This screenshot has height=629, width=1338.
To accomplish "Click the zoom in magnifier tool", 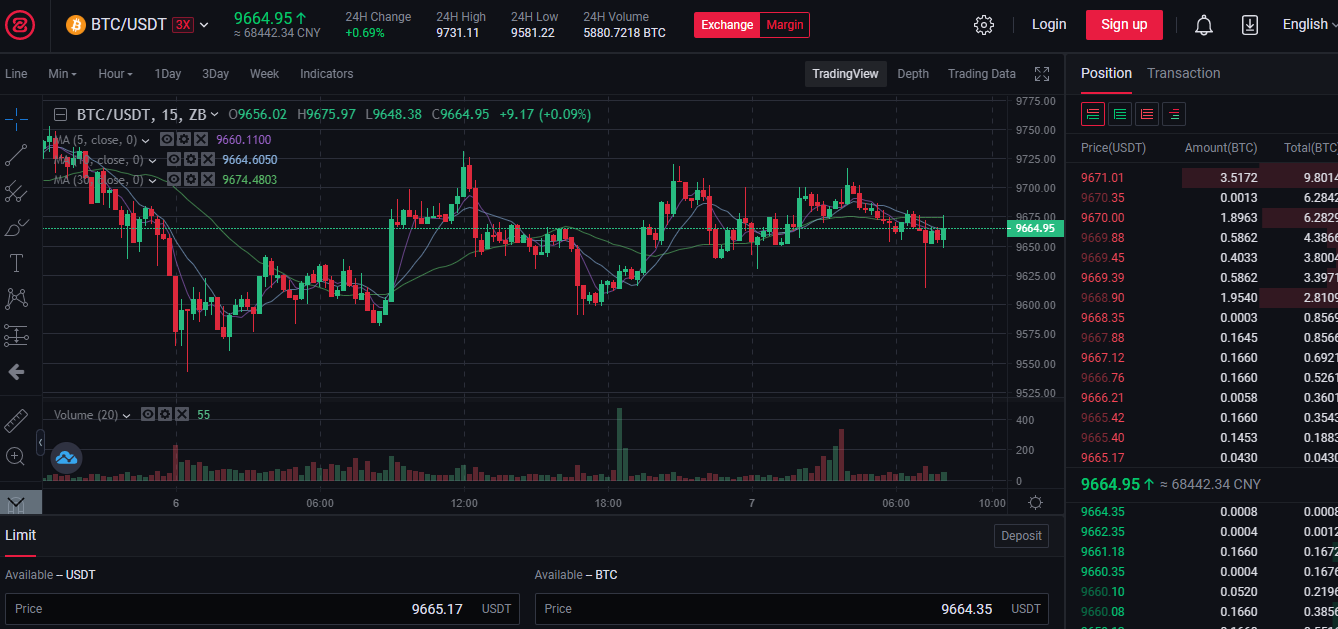I will tap(16, 457).
